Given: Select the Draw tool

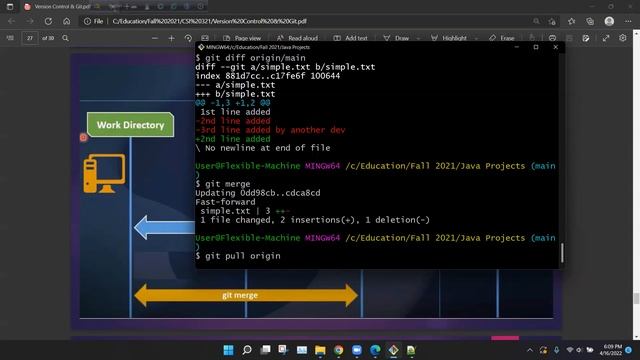Looking at the screenshot, I should tap(396, 38).
